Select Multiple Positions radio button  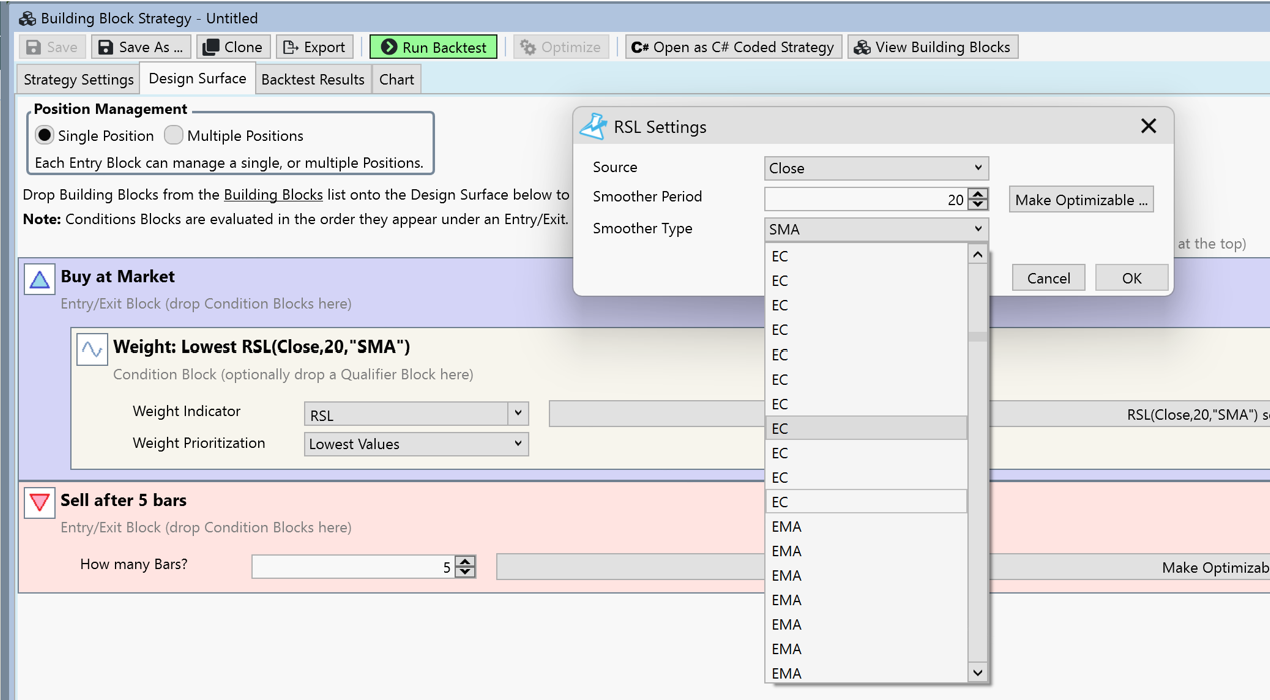174,135
